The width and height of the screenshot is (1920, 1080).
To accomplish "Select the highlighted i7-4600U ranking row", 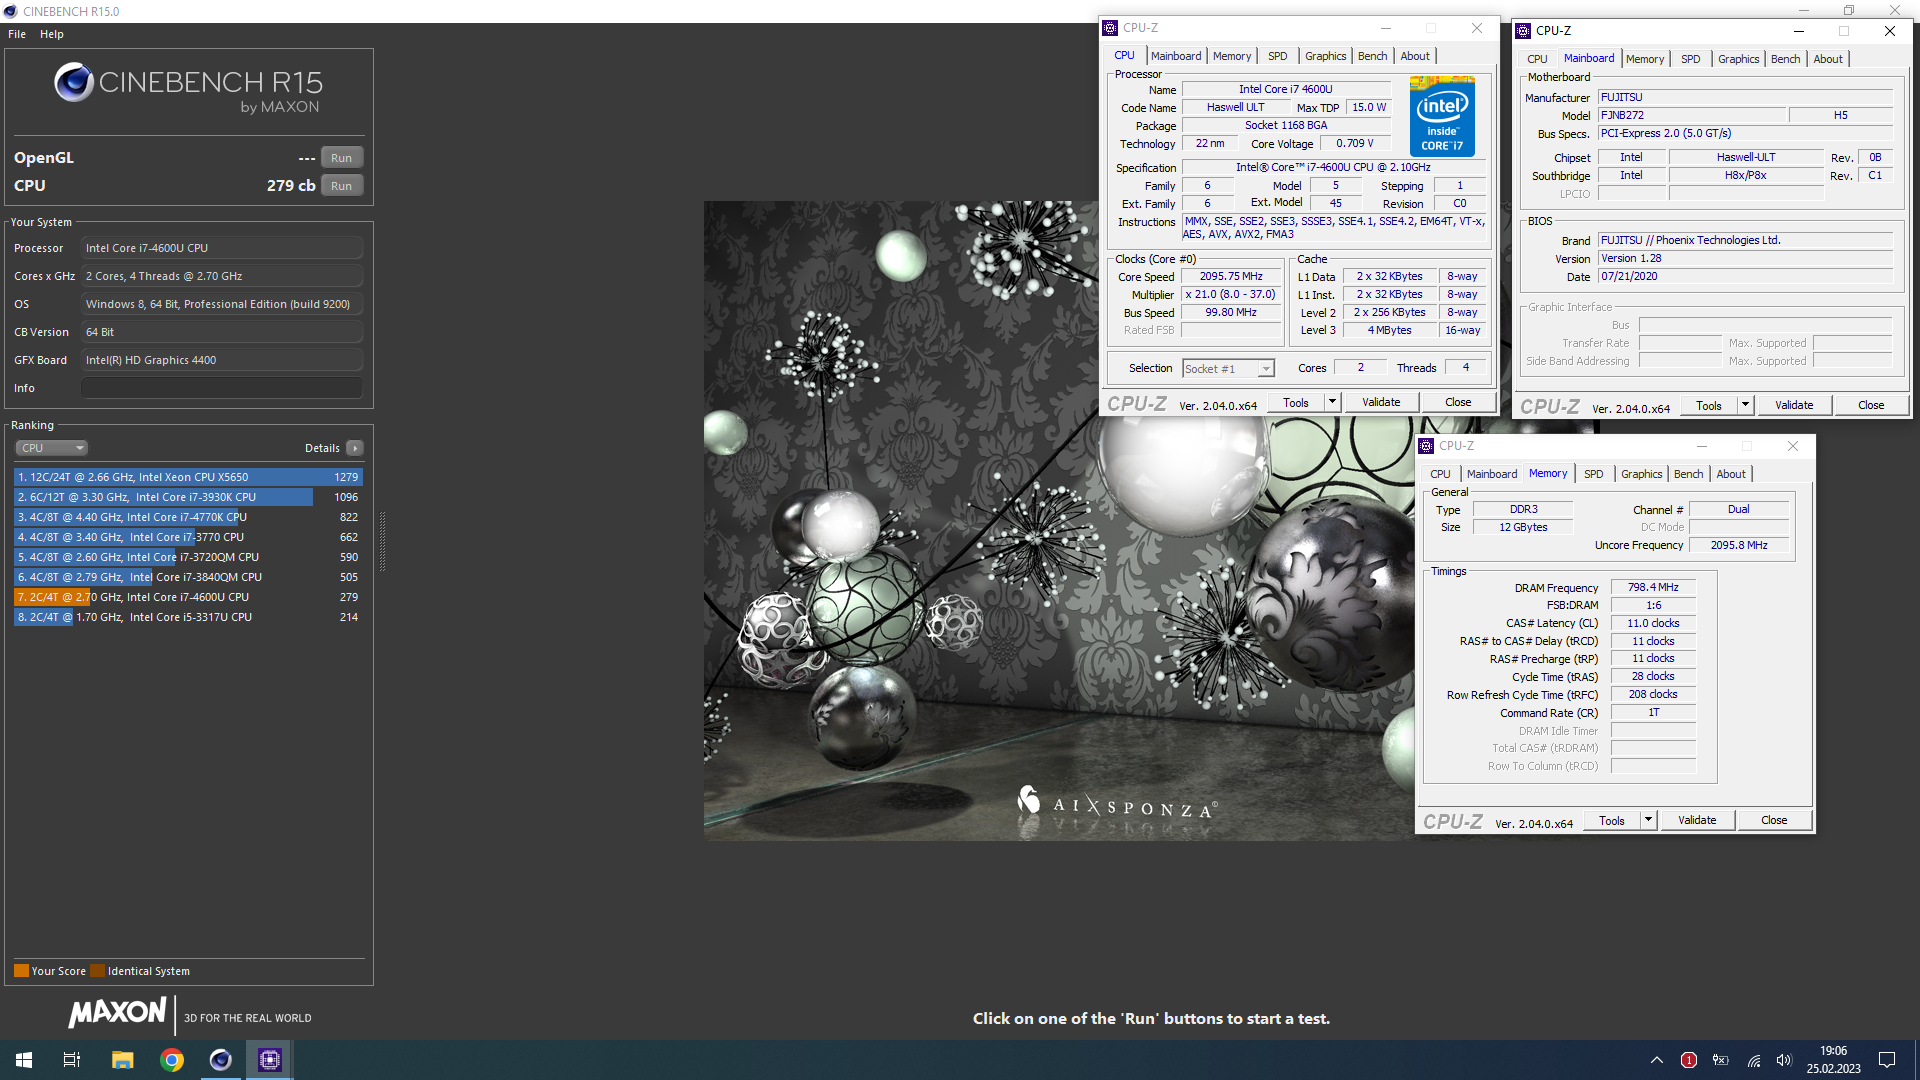I will (x=188, y=597).
